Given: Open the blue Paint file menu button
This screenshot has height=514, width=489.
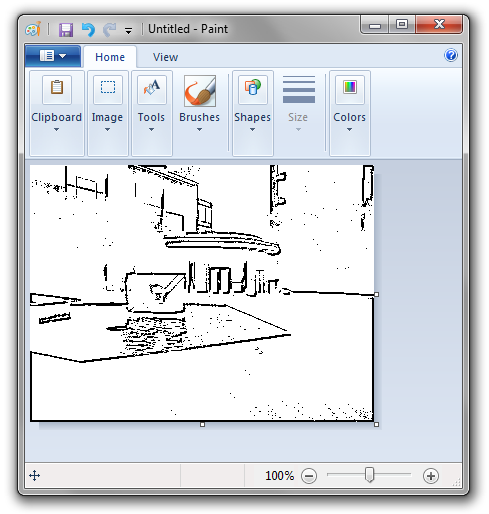Looking at the screenshot, I should [53, 56].
